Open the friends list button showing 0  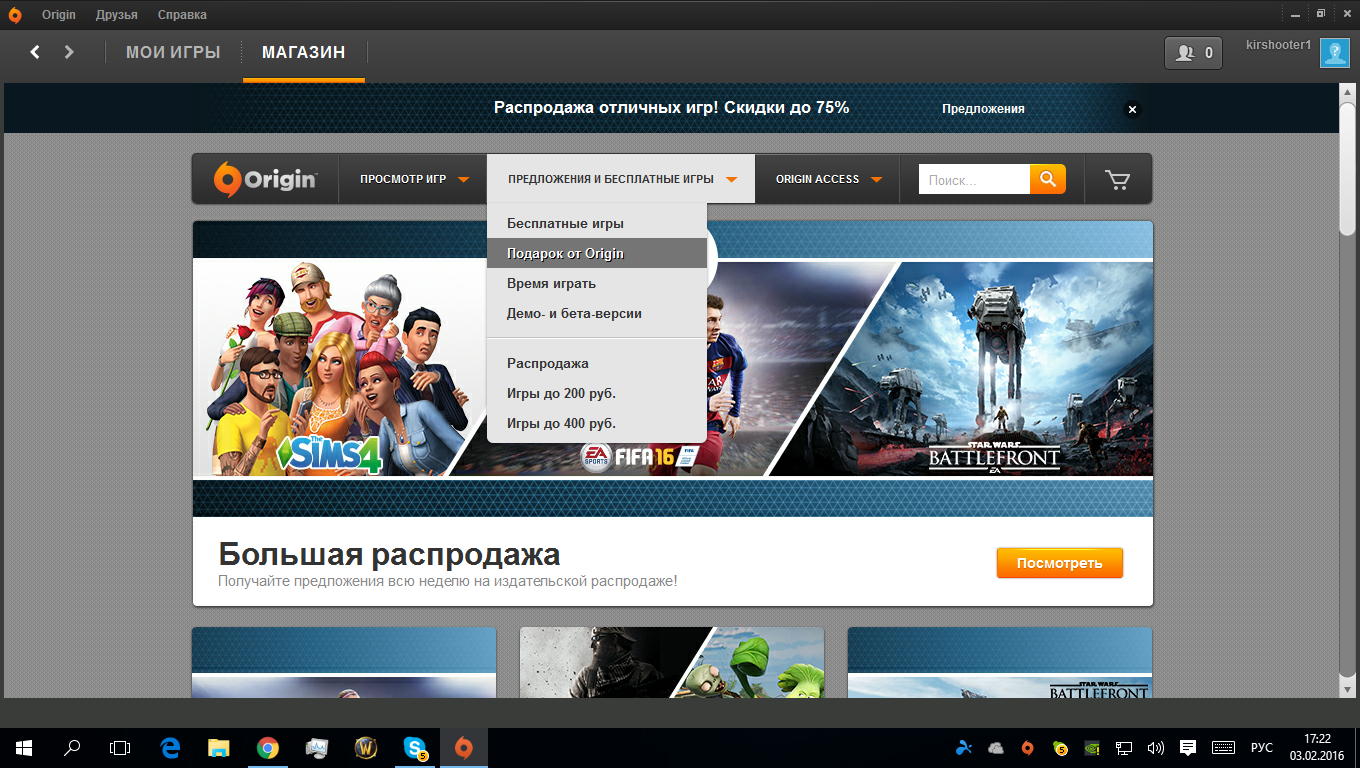point(1193,53)
